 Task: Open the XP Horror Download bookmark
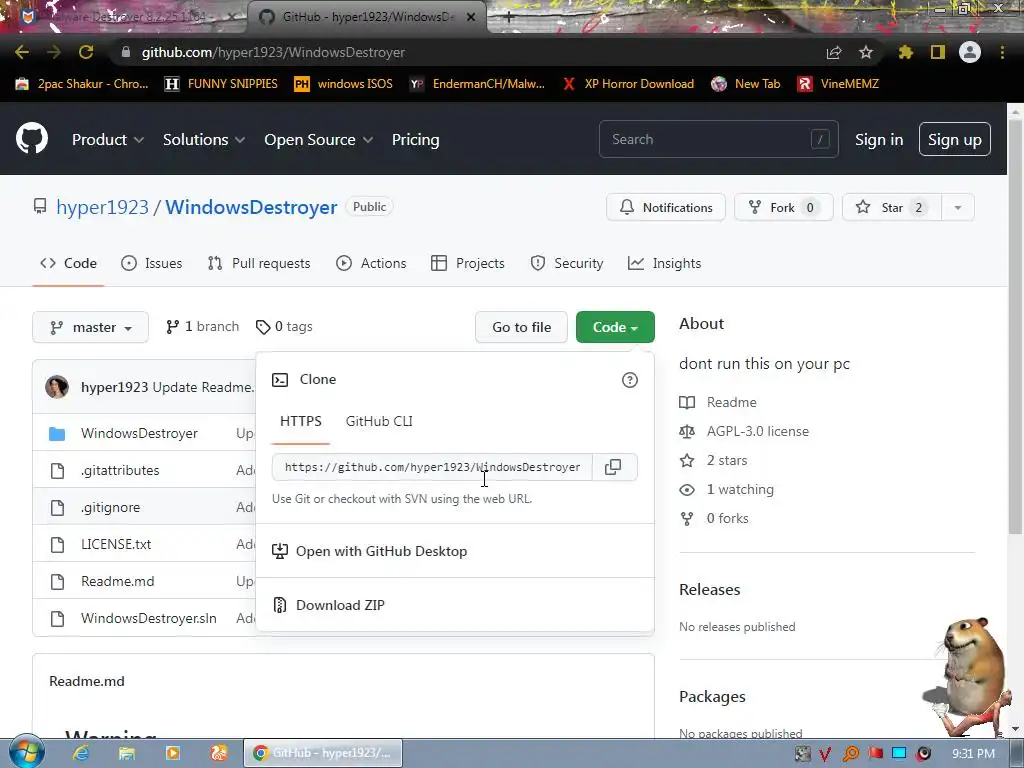pyautogui.click(x=629, y=84)
